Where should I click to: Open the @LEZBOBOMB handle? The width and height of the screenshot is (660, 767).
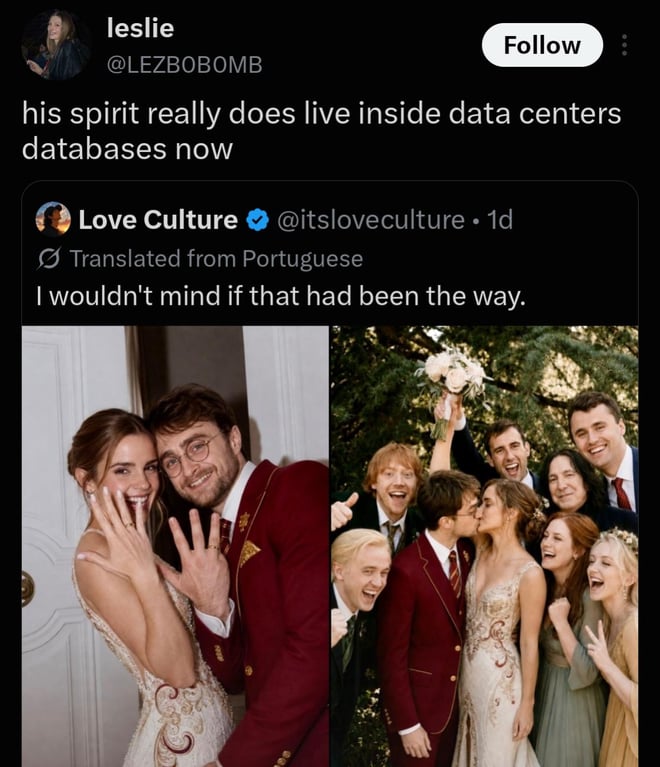point(184,65)
